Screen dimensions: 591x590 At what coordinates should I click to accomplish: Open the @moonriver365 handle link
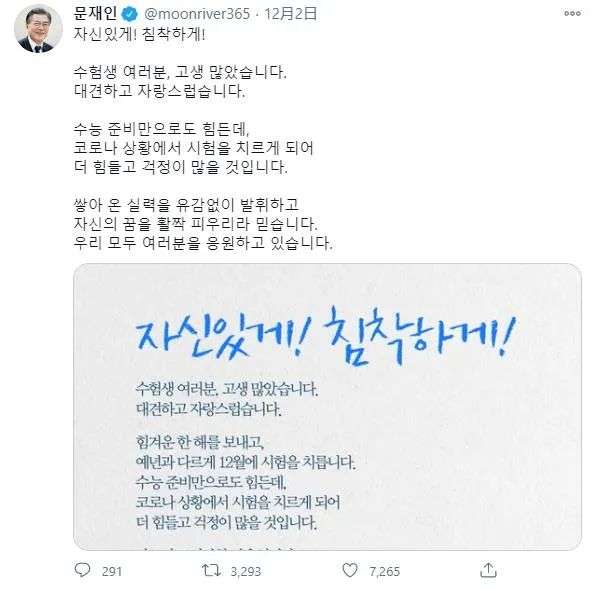point(197,14)
